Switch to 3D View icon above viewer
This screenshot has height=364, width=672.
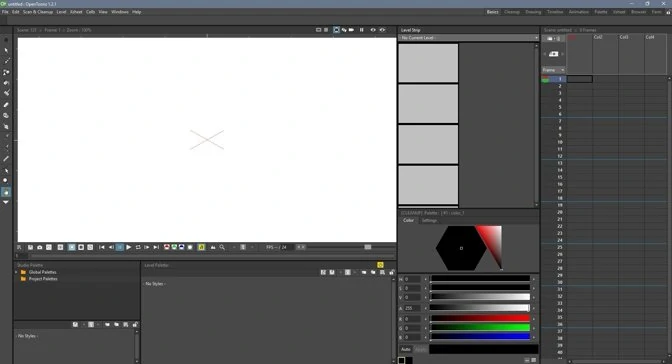[344, 30]
